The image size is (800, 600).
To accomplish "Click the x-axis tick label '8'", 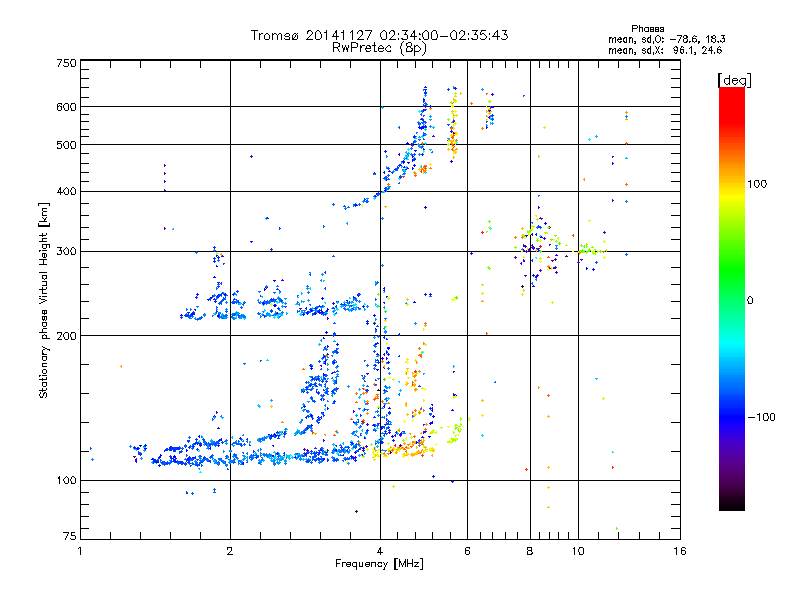I will click(x=530, y=551).
